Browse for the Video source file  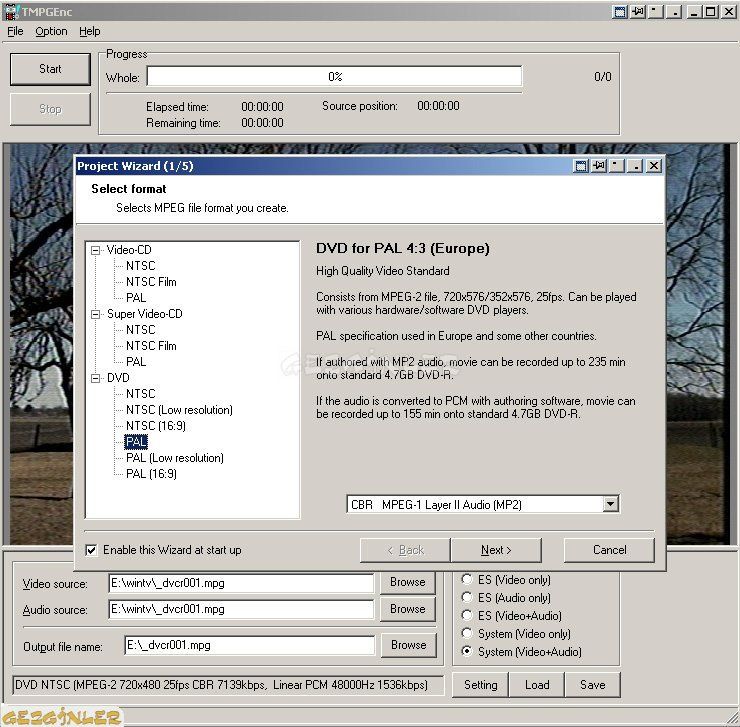[408, 582]
